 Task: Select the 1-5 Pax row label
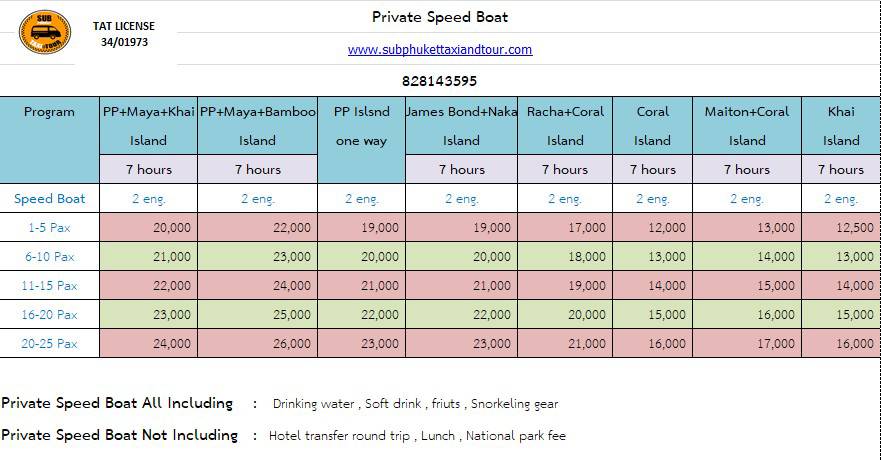coord(49,227)
